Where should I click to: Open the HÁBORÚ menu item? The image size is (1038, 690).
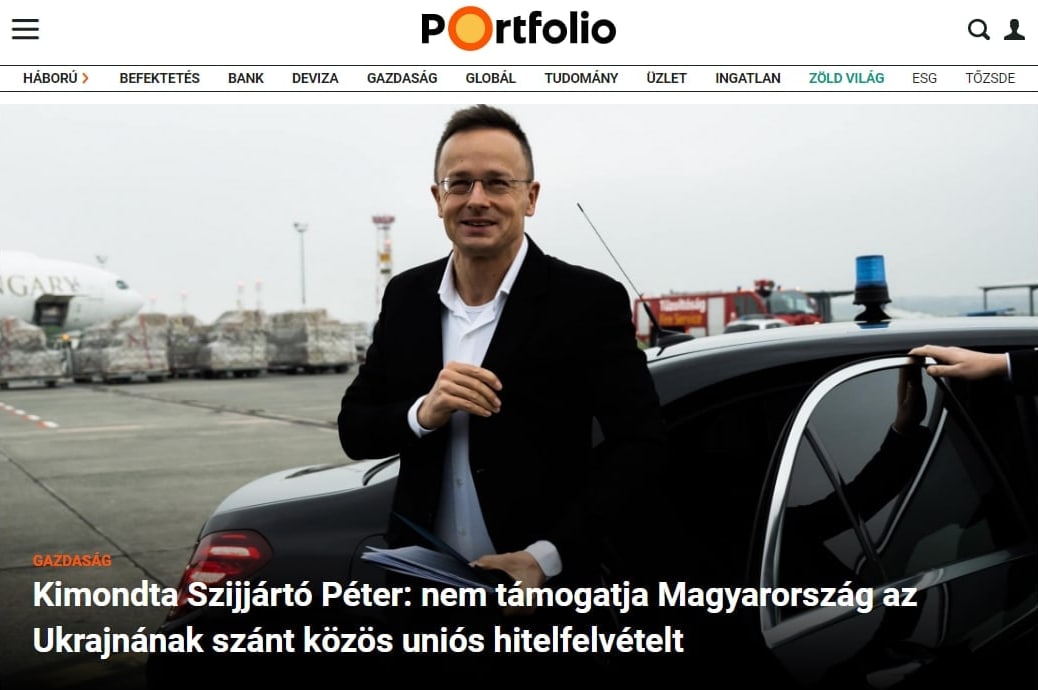coord(50,78)
